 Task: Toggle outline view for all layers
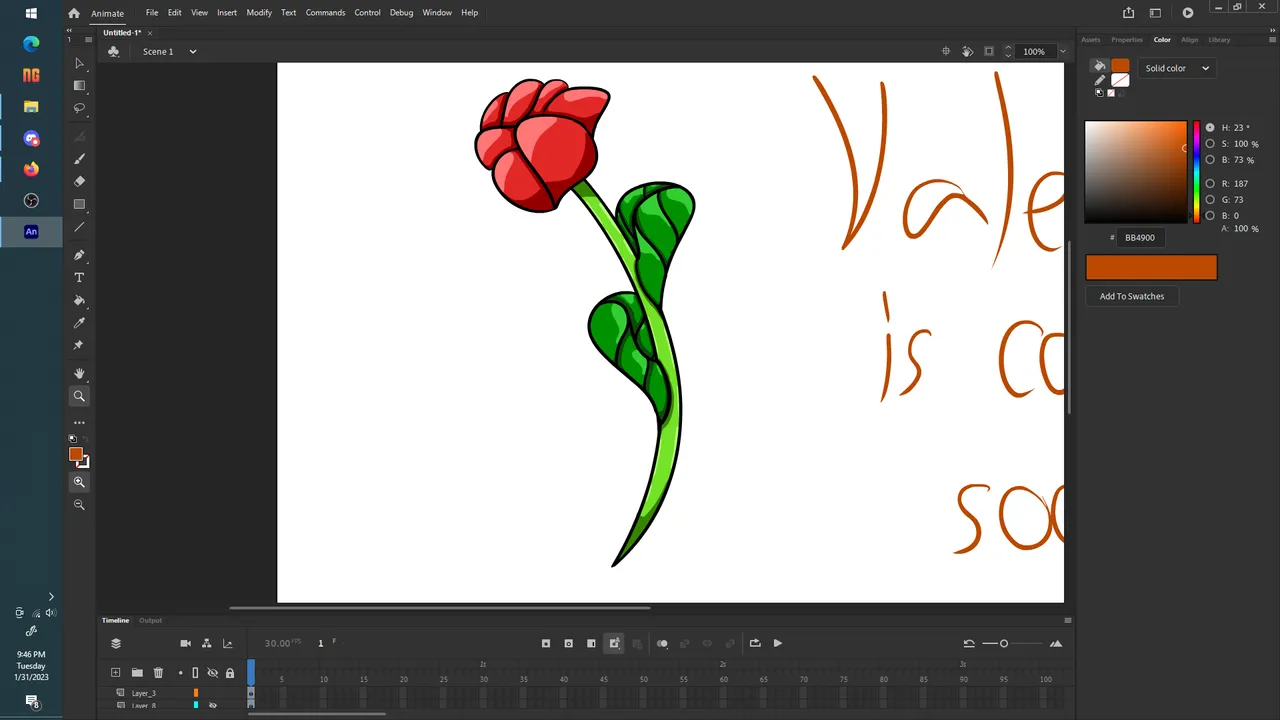point(195,673)
